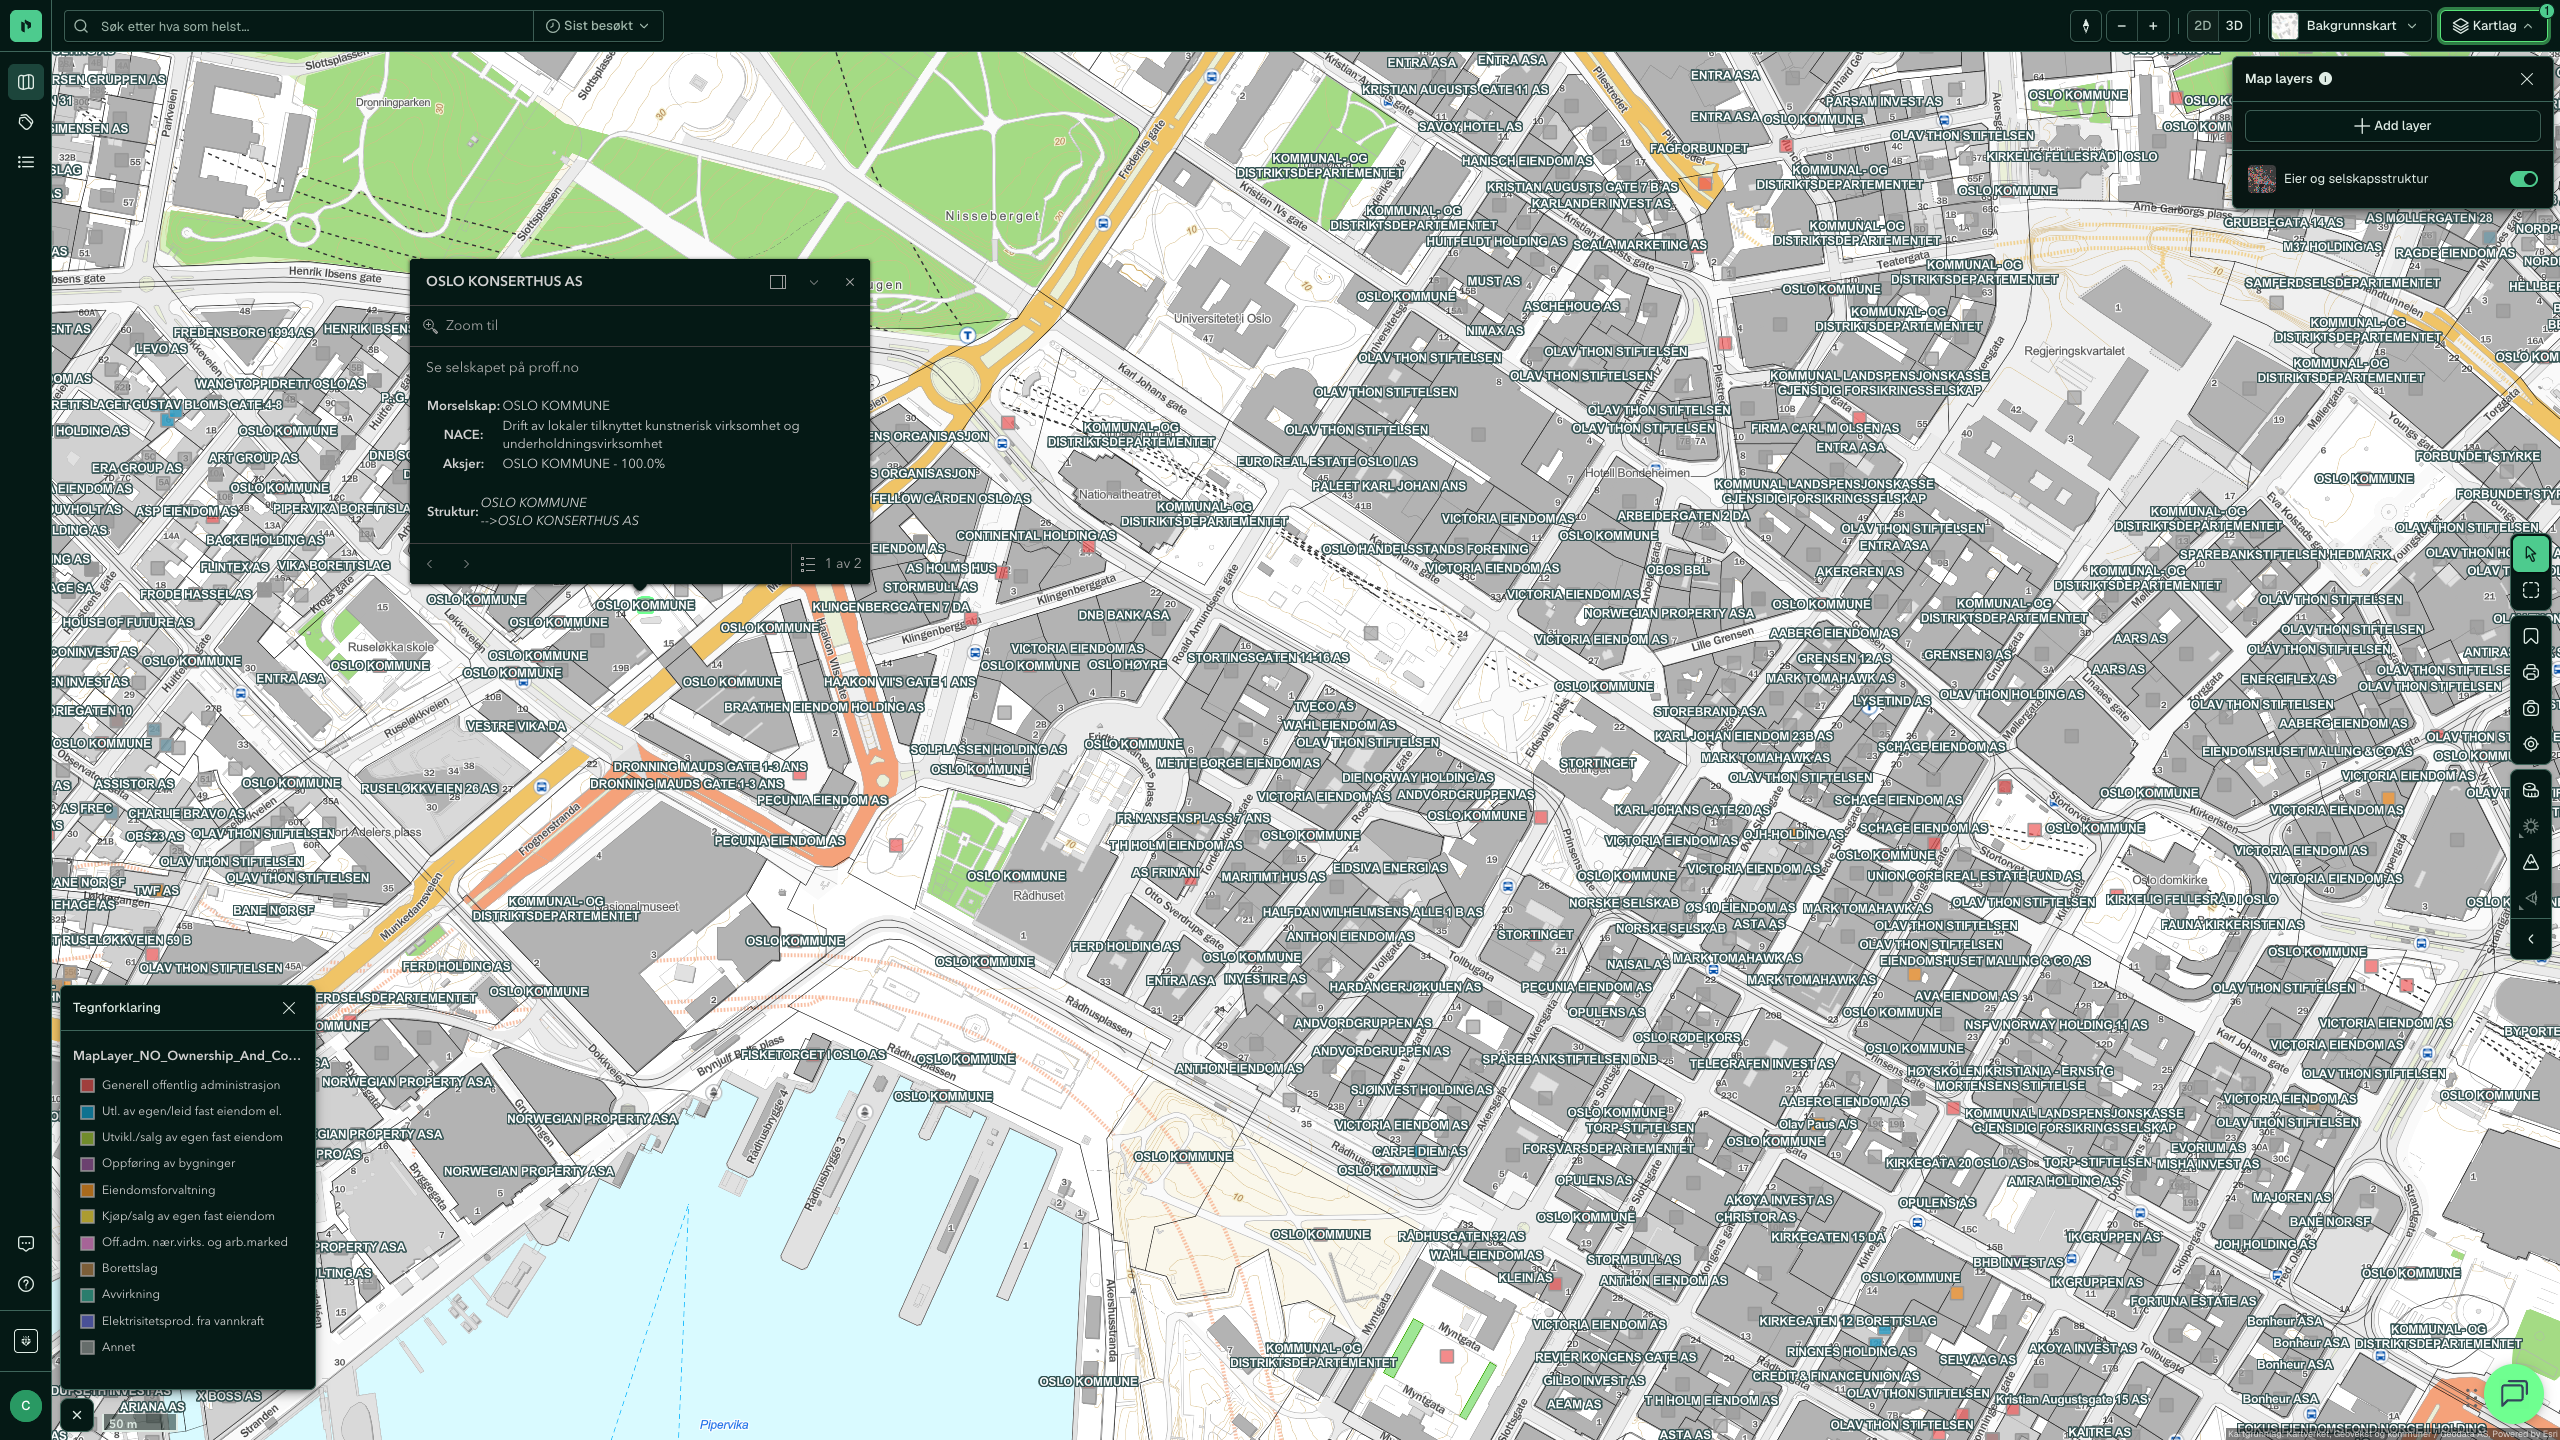Dock the OSLO KONSERTHUS AS popup
The width and height of the screenshot is (2560, 1440).
tap(778, 282)
